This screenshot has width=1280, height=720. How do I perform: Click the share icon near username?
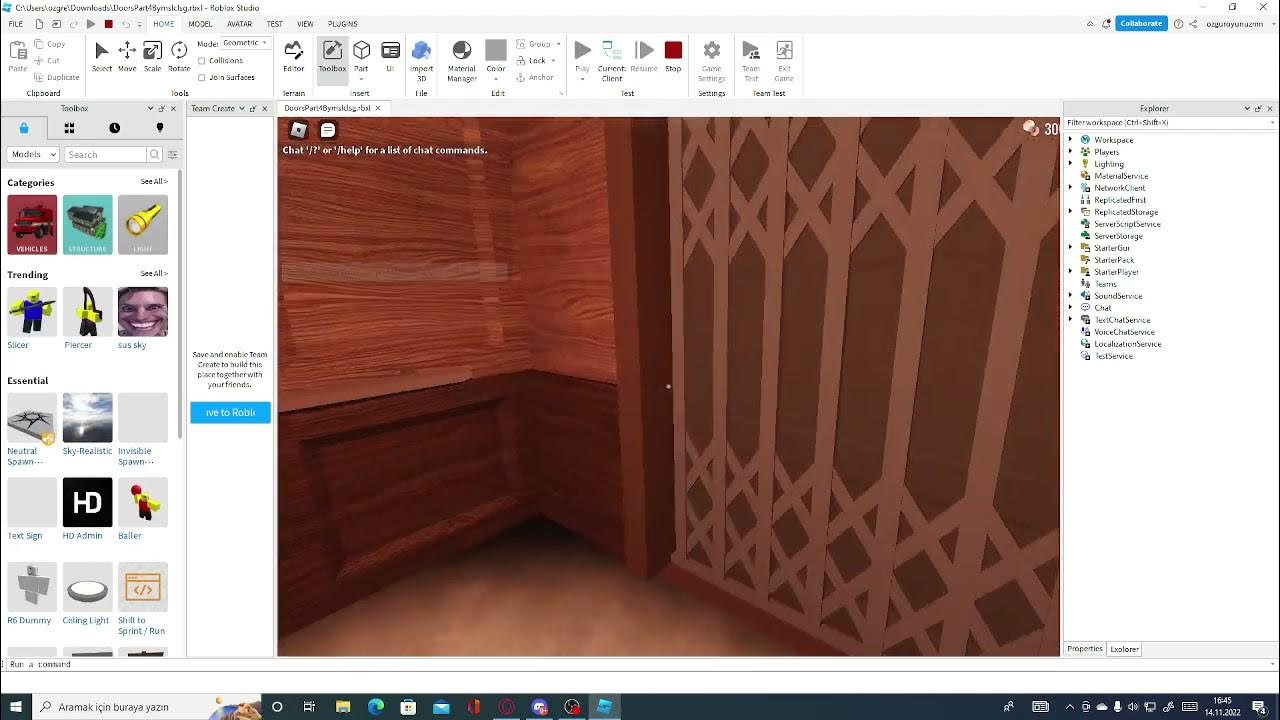click(x=1193, y=23)
